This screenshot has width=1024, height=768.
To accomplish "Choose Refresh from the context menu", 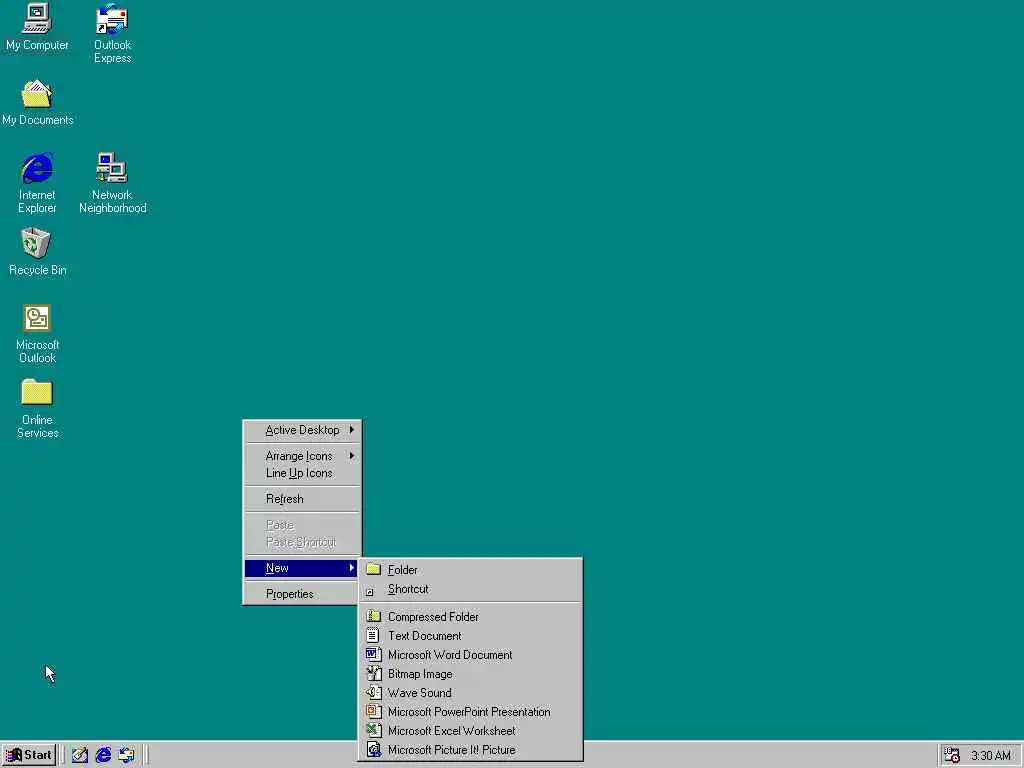I will click(302, 499).
